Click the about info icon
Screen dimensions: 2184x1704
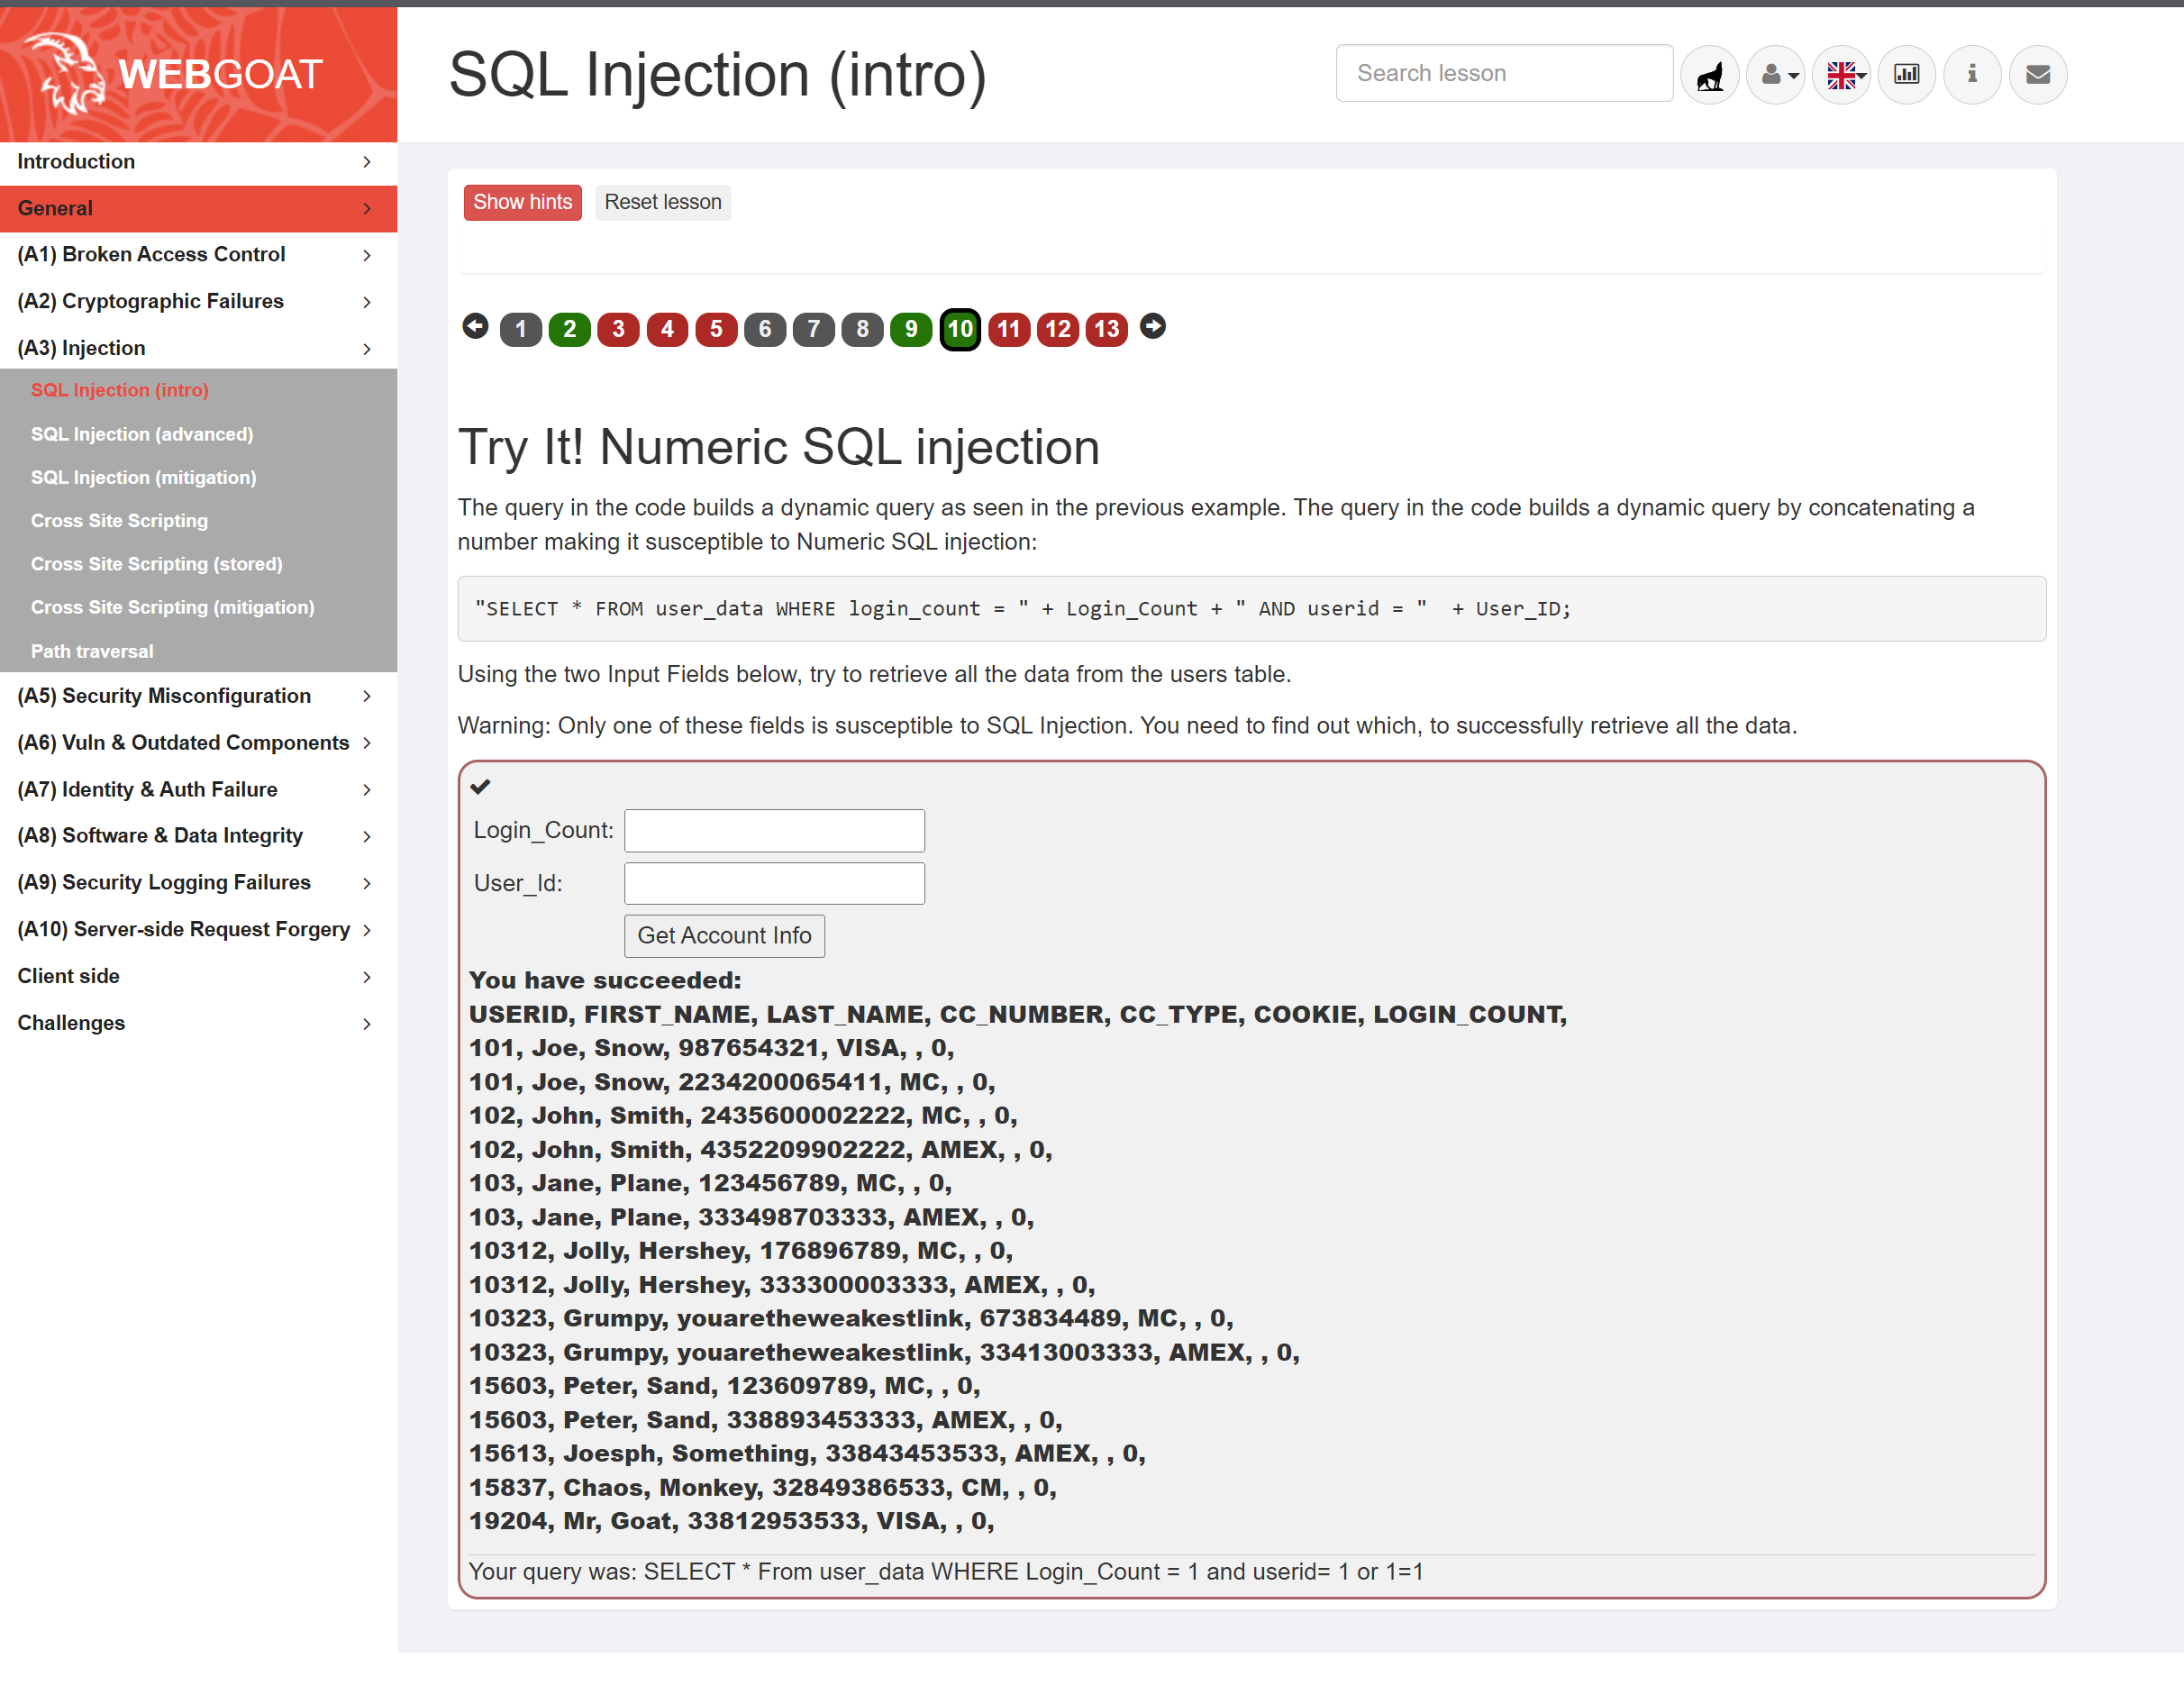tap(1972, 74)
